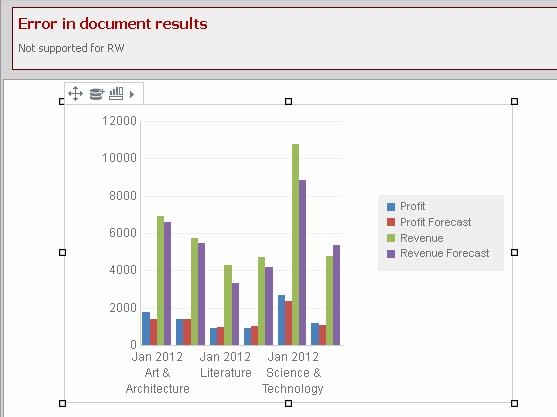Click the right-middle resize handle of chart
Screen dimensions: 557x417
(514, 253)
